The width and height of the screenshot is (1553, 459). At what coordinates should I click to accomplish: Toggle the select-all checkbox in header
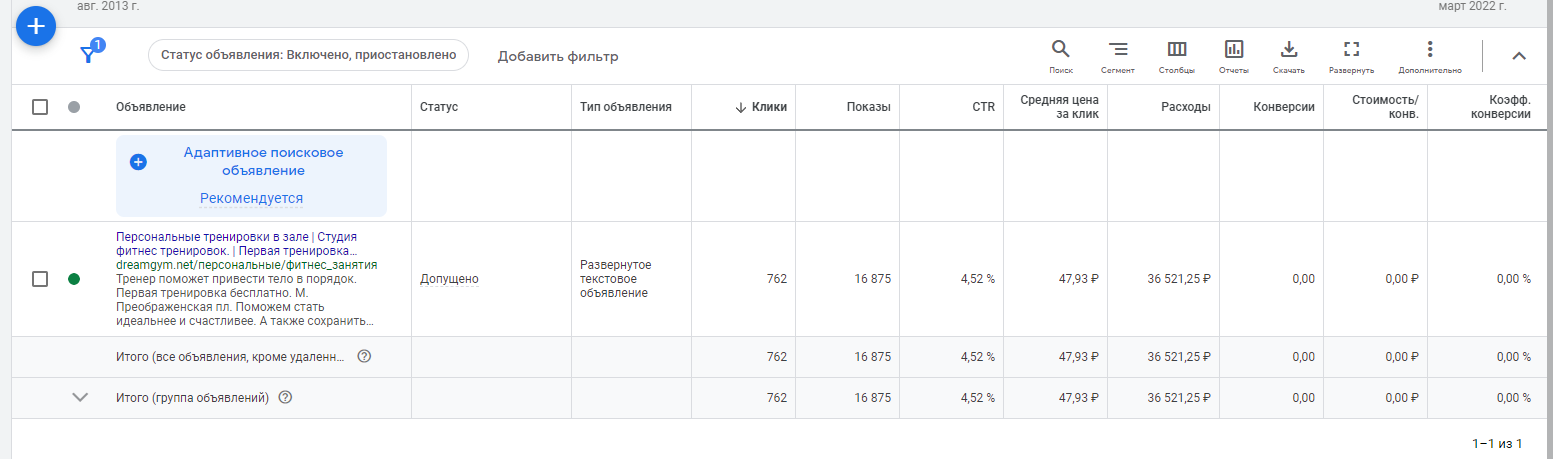pos(40,107)
